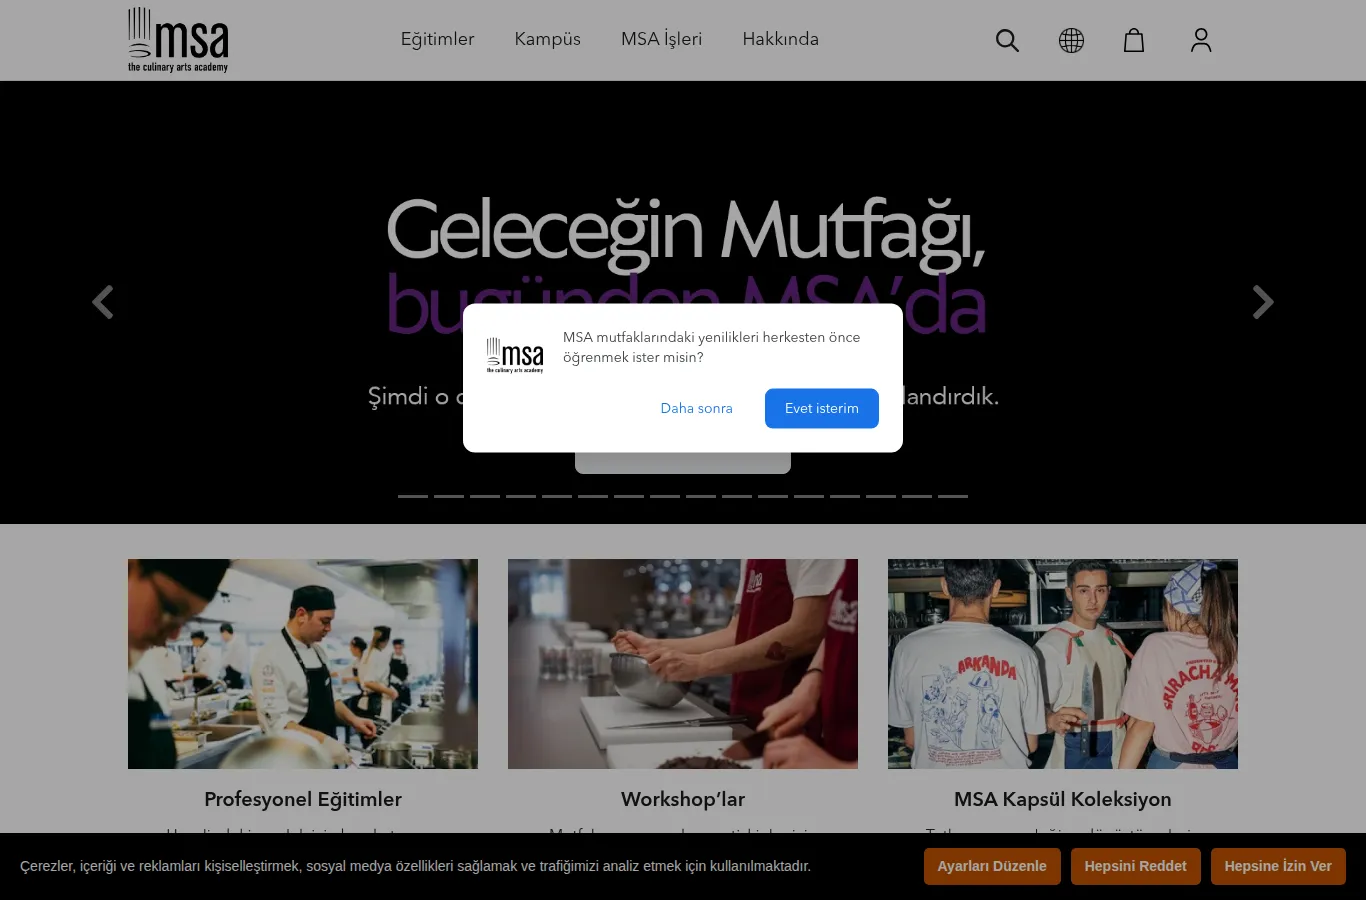
Task: Open the Kampüs menu
Action: 547,39
